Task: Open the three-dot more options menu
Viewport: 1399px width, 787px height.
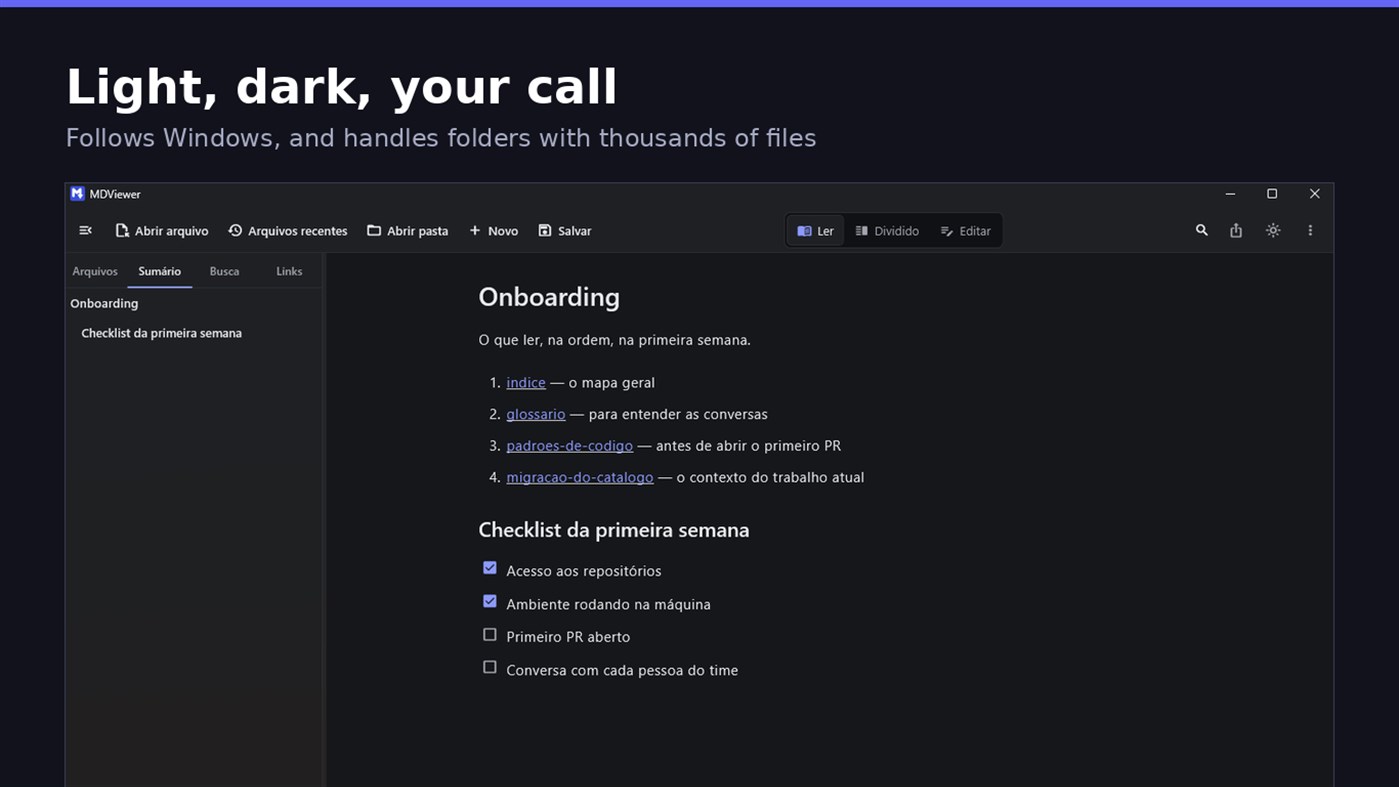Action: pyautogui.click(x=1310, y=231)
